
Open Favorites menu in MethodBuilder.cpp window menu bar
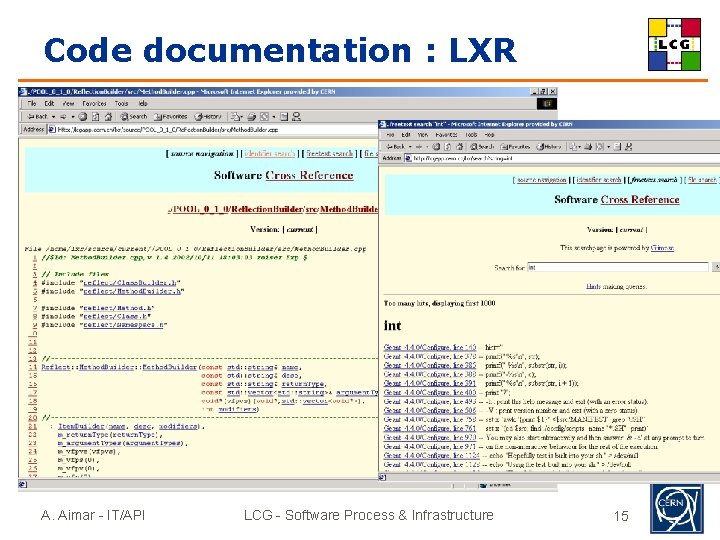tap(94, 104)
